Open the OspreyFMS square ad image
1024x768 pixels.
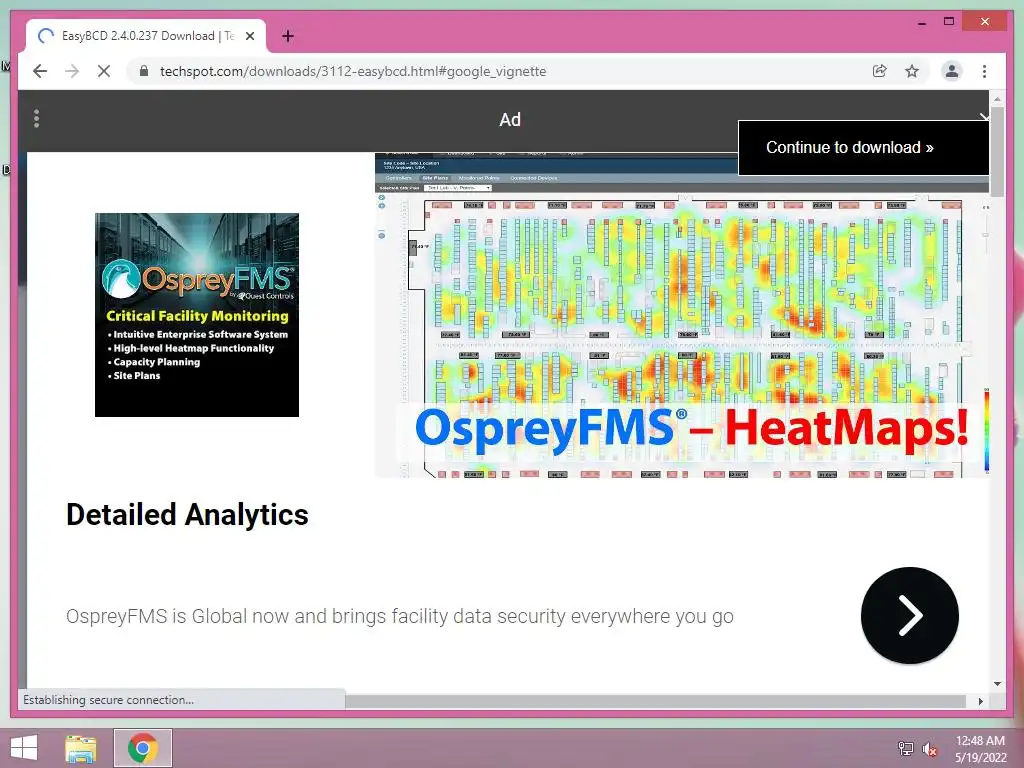point(197,315)
